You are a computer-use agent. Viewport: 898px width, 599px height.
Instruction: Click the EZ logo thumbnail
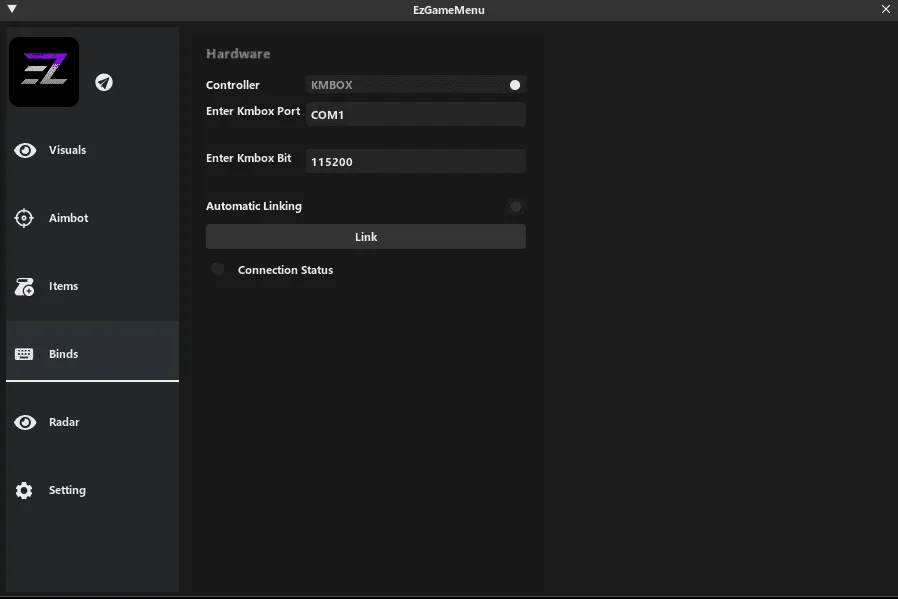[x=44, y=72]
